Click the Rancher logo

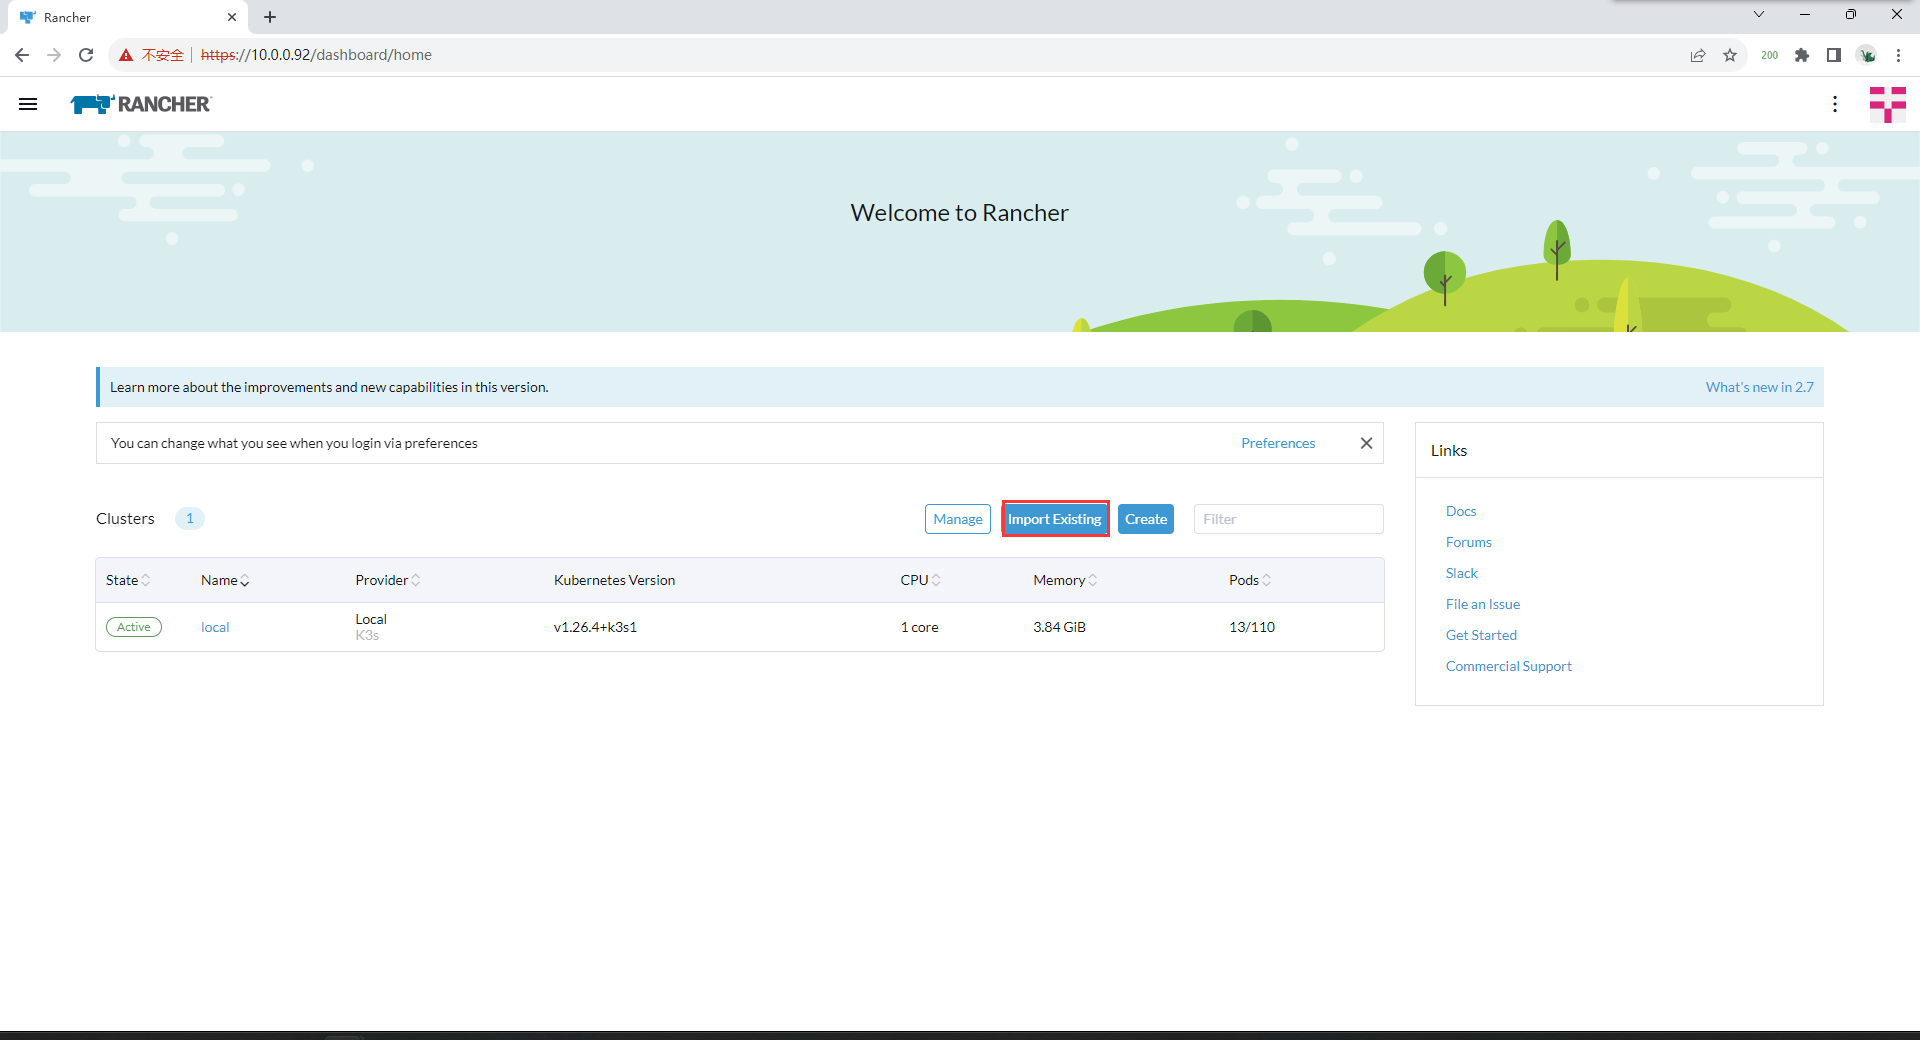pyautogui.click(x=141, y=104)
